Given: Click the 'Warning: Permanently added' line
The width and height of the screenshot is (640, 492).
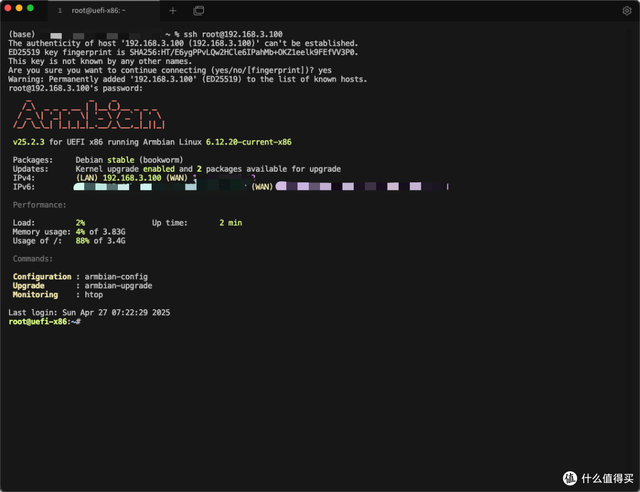Looking at the screenshot, I should (188, 79).
